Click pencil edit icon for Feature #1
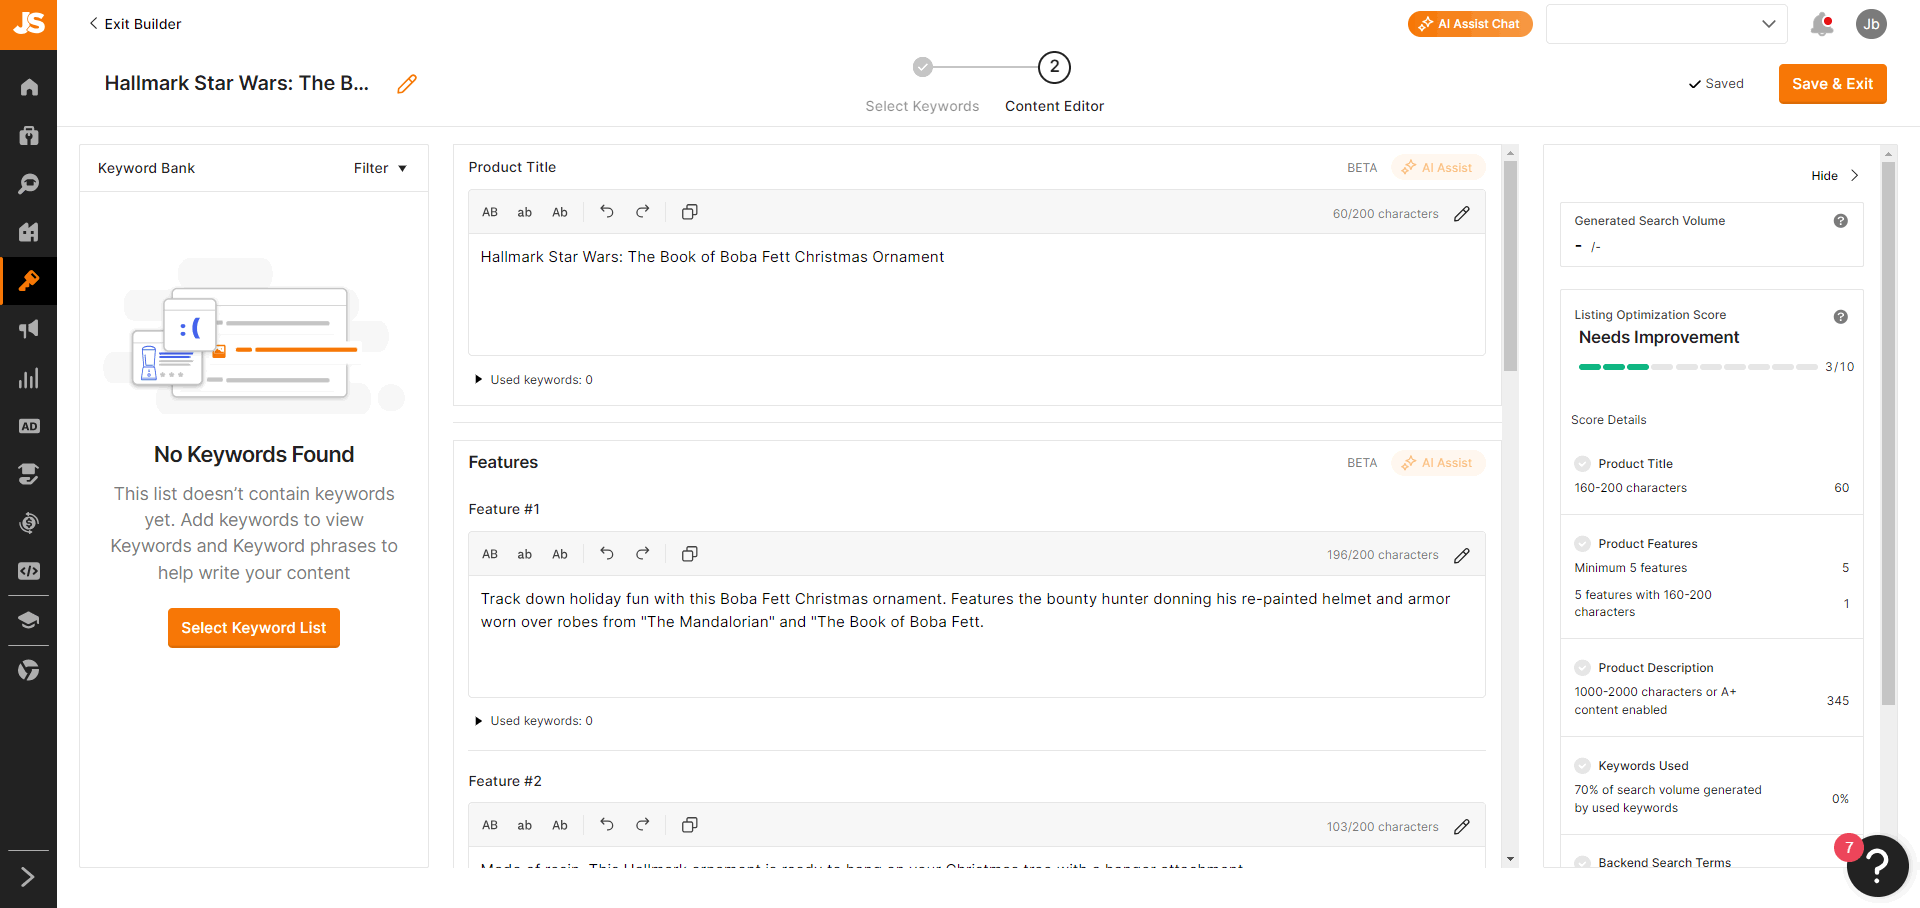The image size is (1920, 908). coord(1462,555)
